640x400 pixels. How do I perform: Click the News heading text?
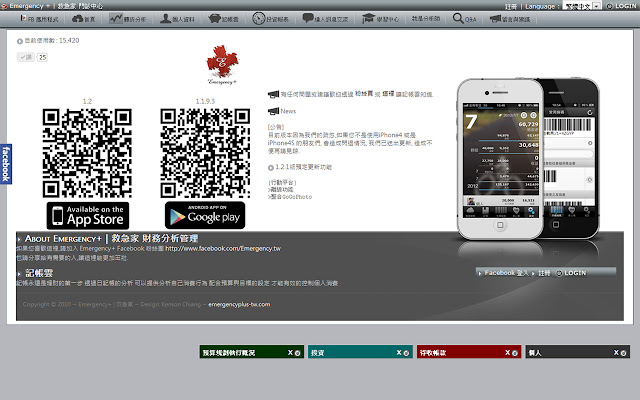[288, 111]
